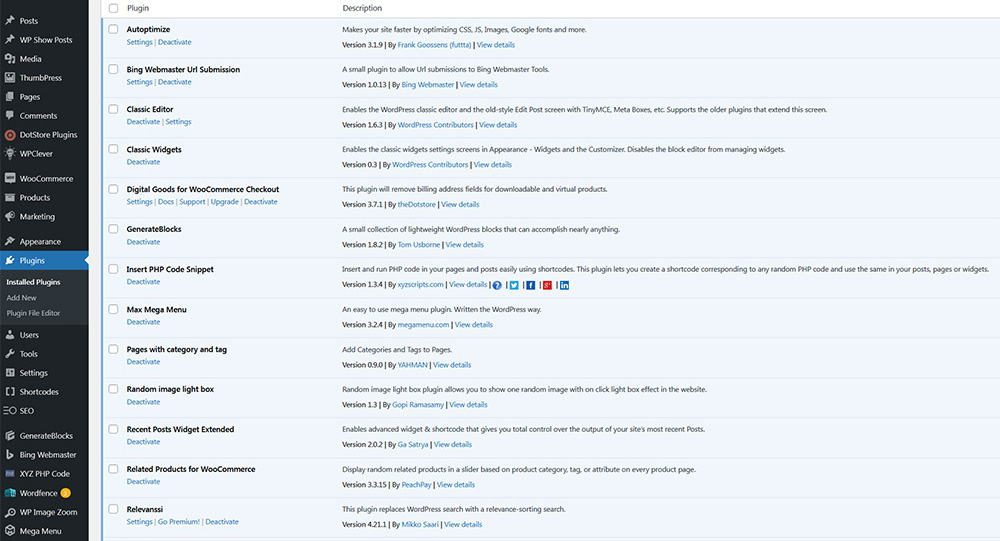Open the Media library icon

[x=10, y=59]
